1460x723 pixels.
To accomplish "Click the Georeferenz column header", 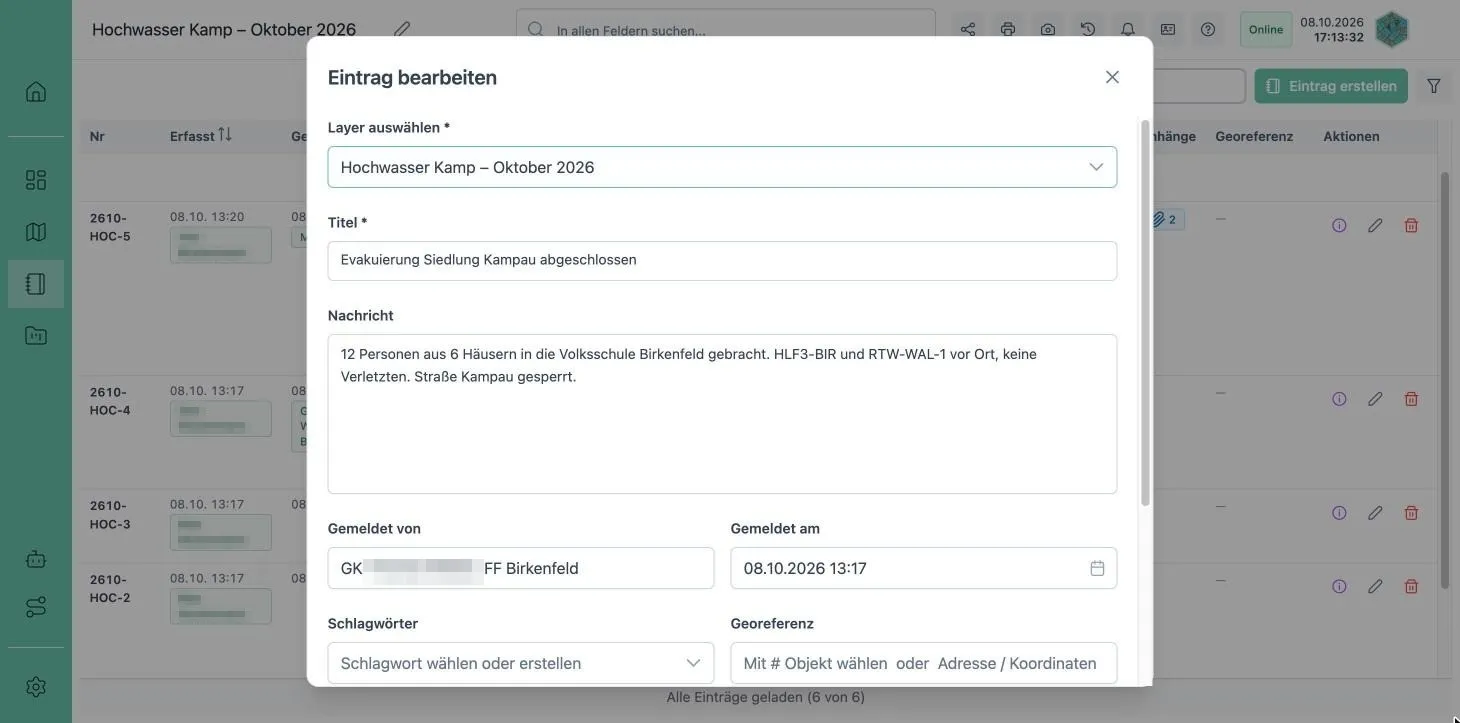I will pyautogui.click(x=1254, y=136).
